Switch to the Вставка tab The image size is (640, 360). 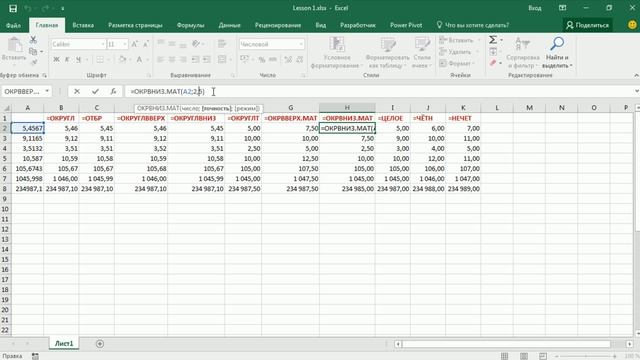tap(83, 25)
